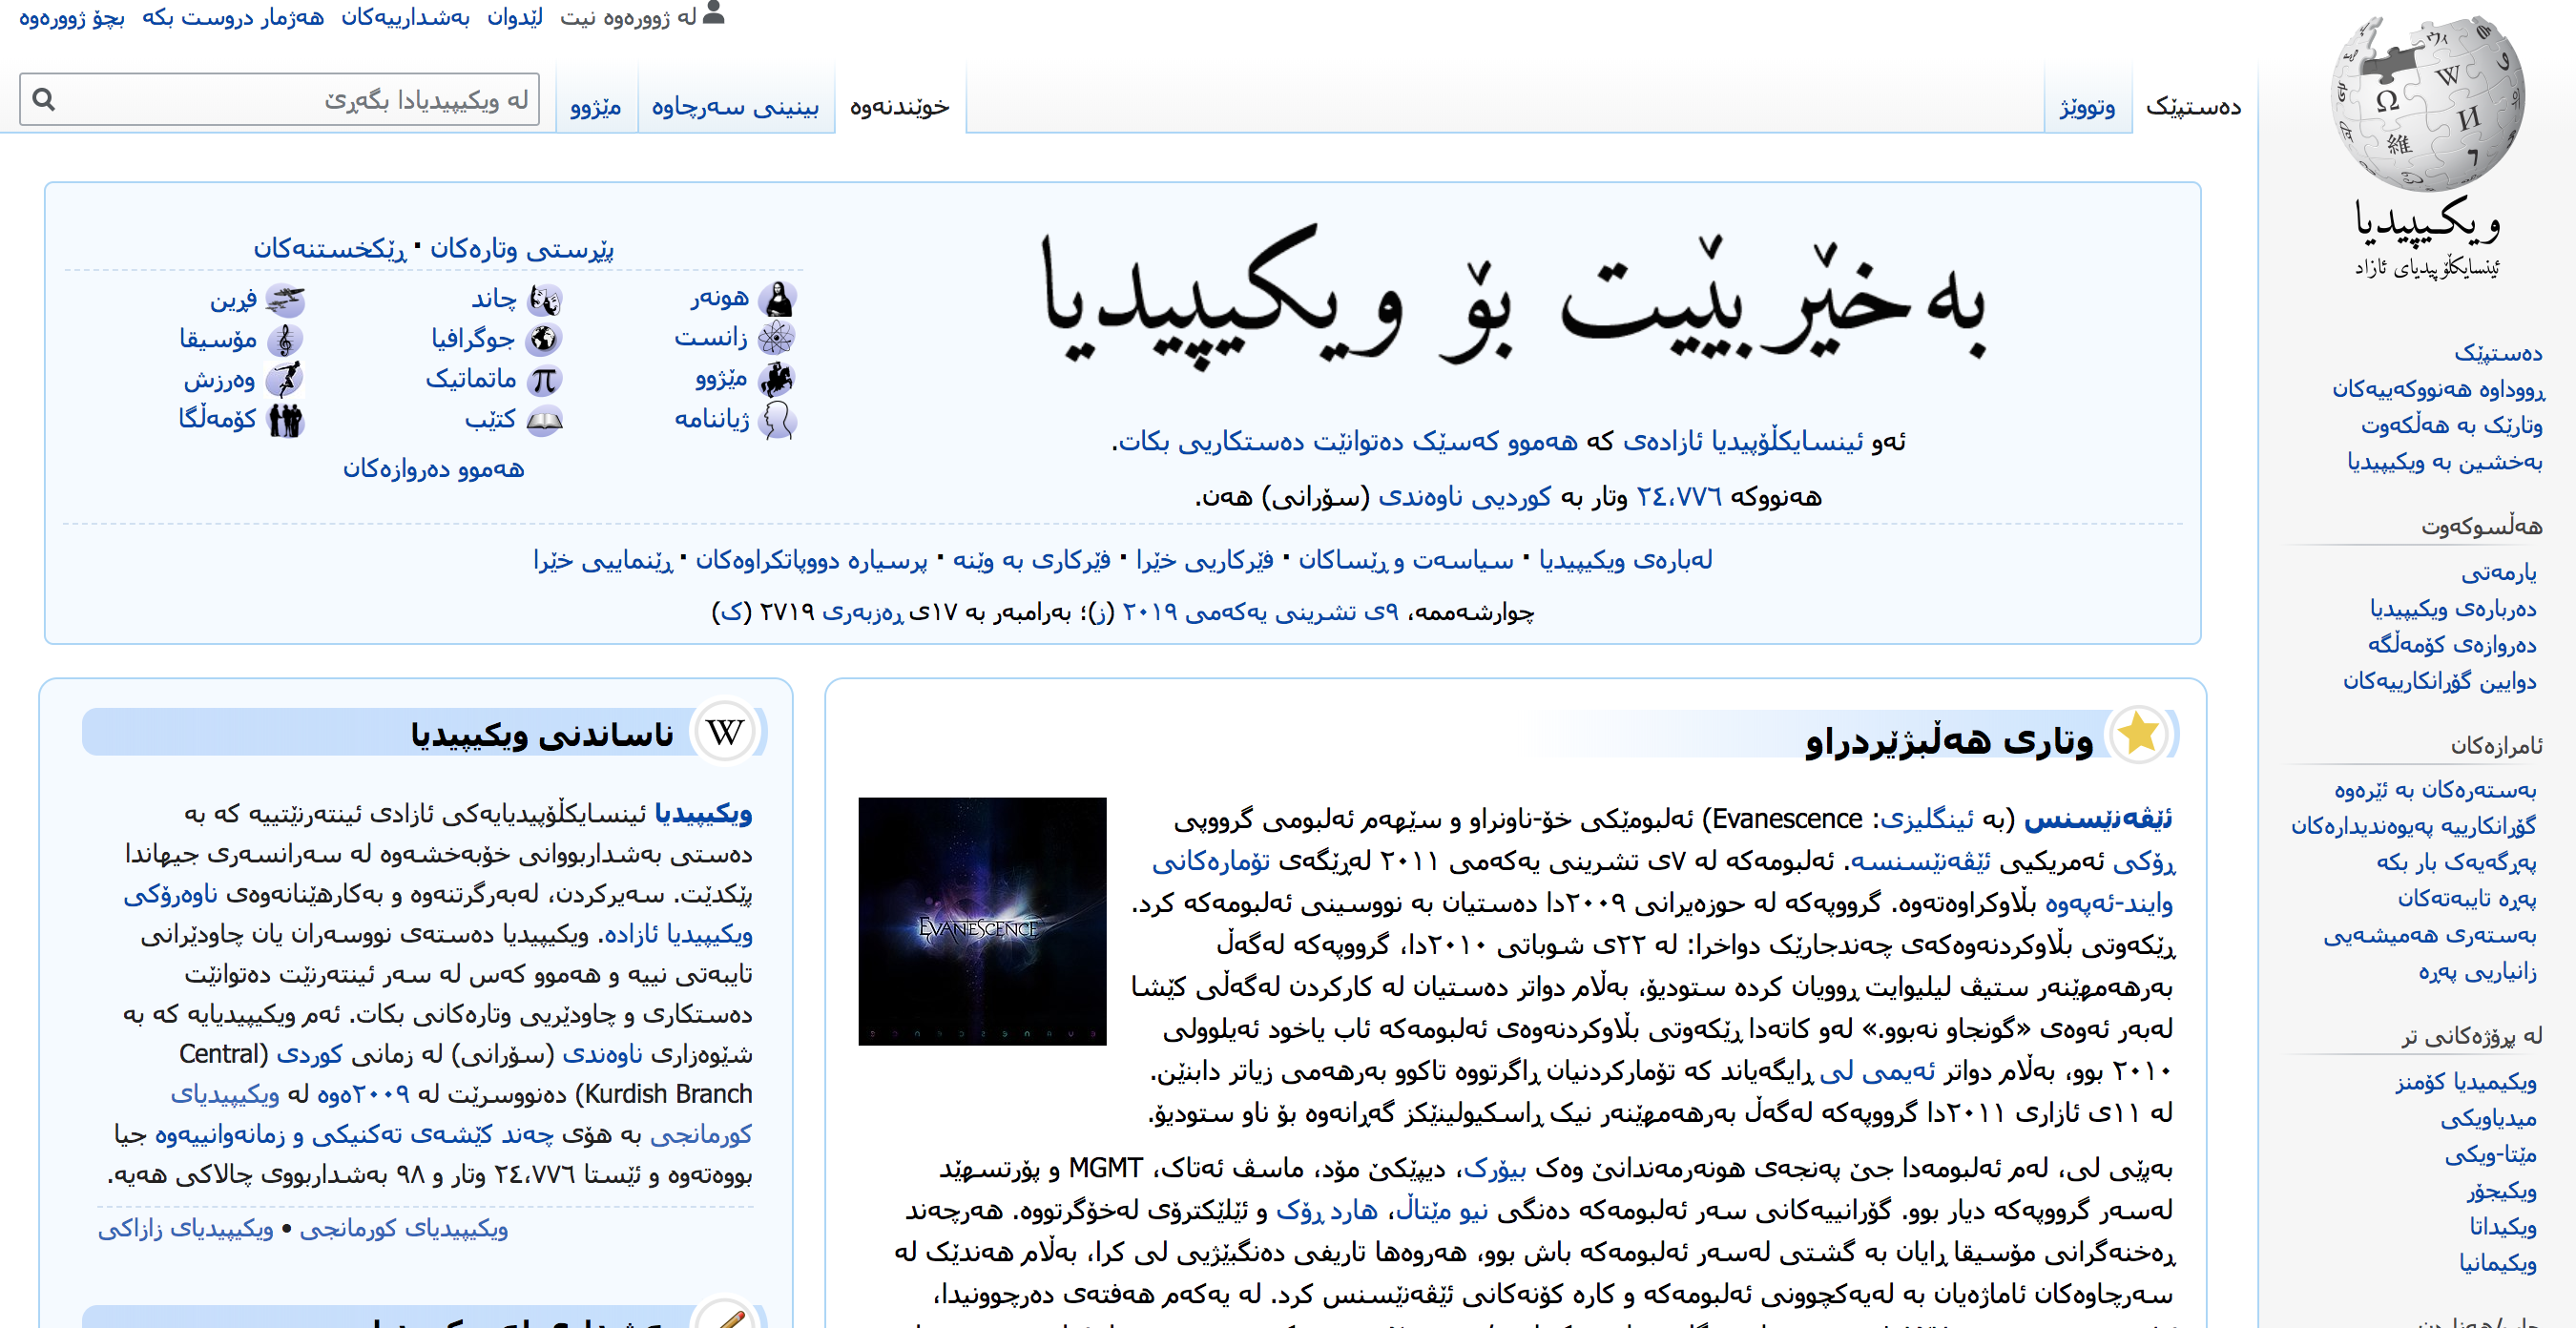The height and width of the screenshot is (1328, 2576).
Task: Click the Book (کتێب) portal open book icon
Action: click(544, 421)
